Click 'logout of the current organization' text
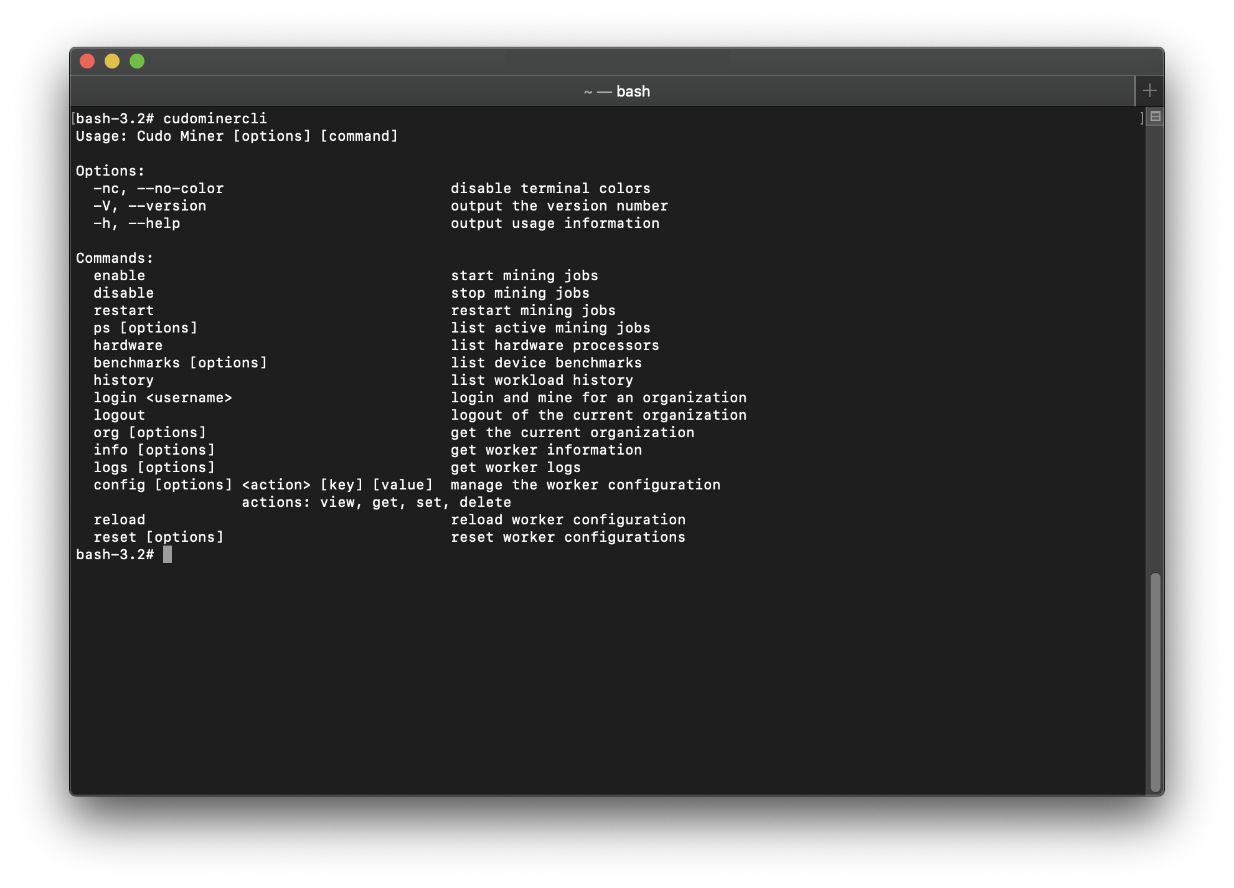The width and height of the screenshot is (1234, 888). click(x=599, y=415)
